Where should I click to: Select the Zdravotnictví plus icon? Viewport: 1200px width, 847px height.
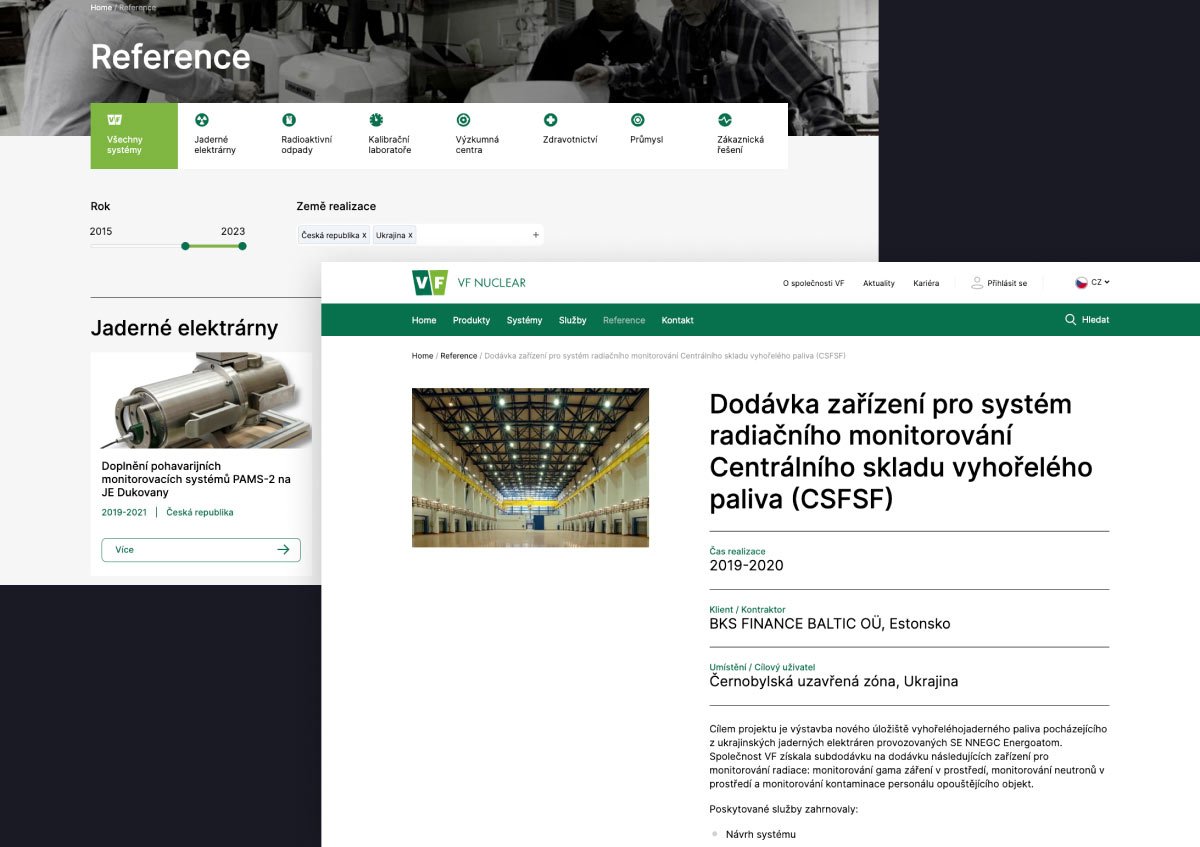coord(550,120)
